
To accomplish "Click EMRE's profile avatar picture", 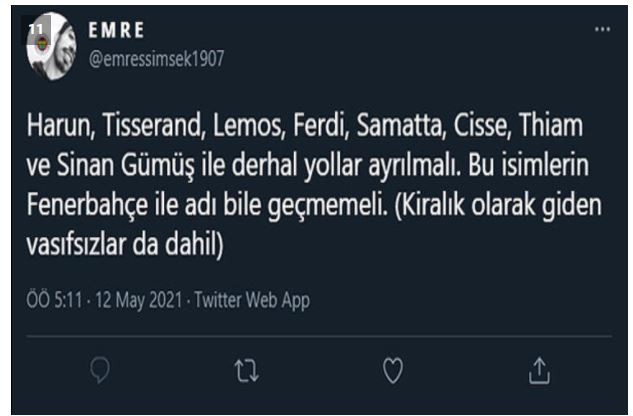I will 52,46.
